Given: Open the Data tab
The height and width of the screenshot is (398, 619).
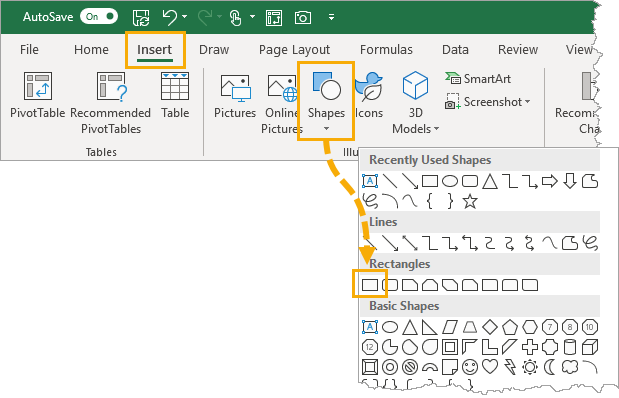Looking at the screenshot, I should (455, 50).
